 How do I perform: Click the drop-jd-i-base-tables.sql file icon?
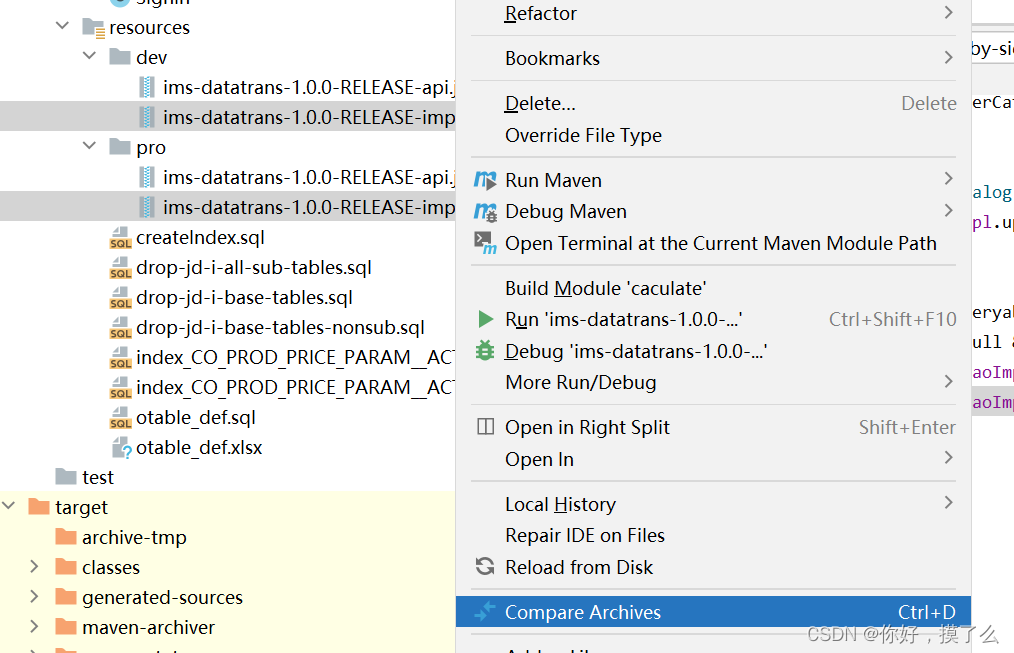pyautogui.click(x=120, y=297)
